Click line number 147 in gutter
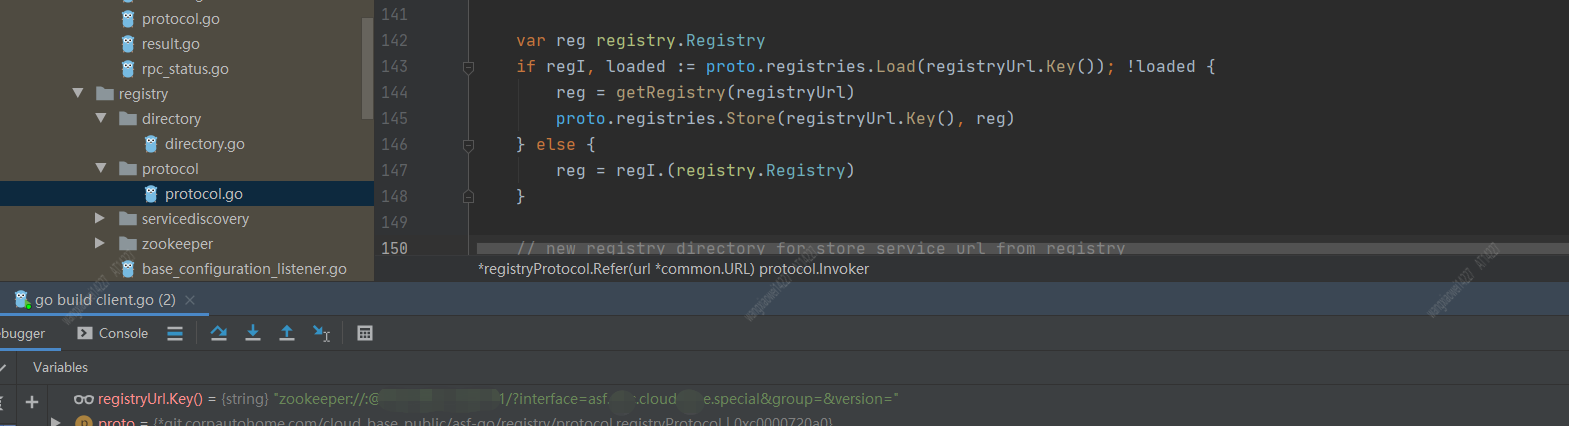This screenshot has width=1569, height=426. [x=394, y=170]
